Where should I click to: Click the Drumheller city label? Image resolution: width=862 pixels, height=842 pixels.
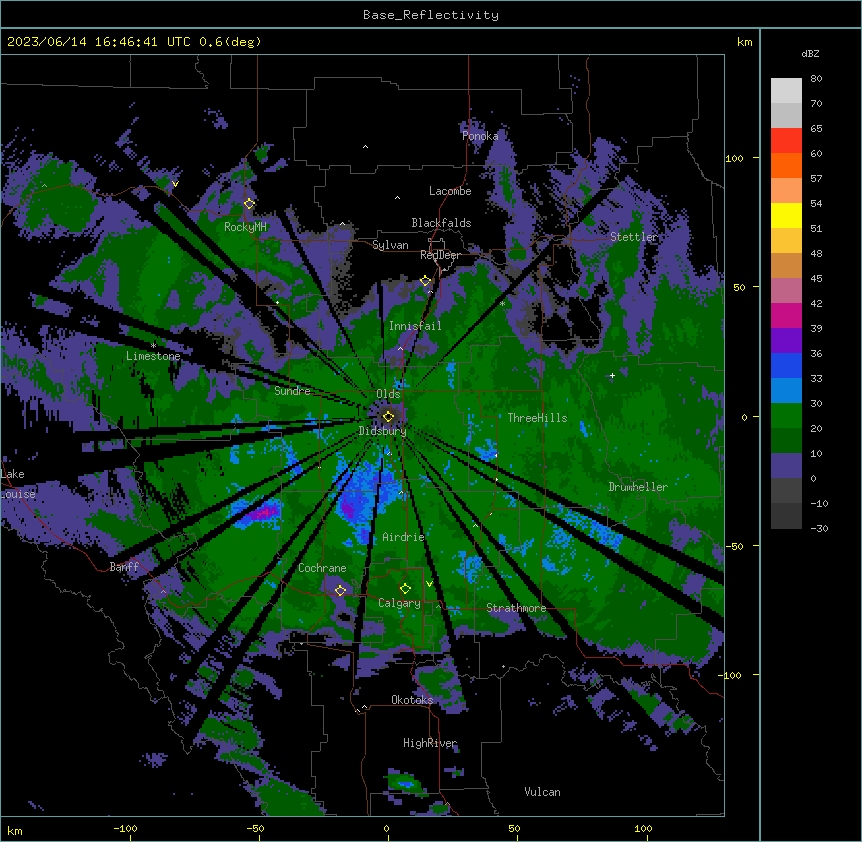pos(638,487)
